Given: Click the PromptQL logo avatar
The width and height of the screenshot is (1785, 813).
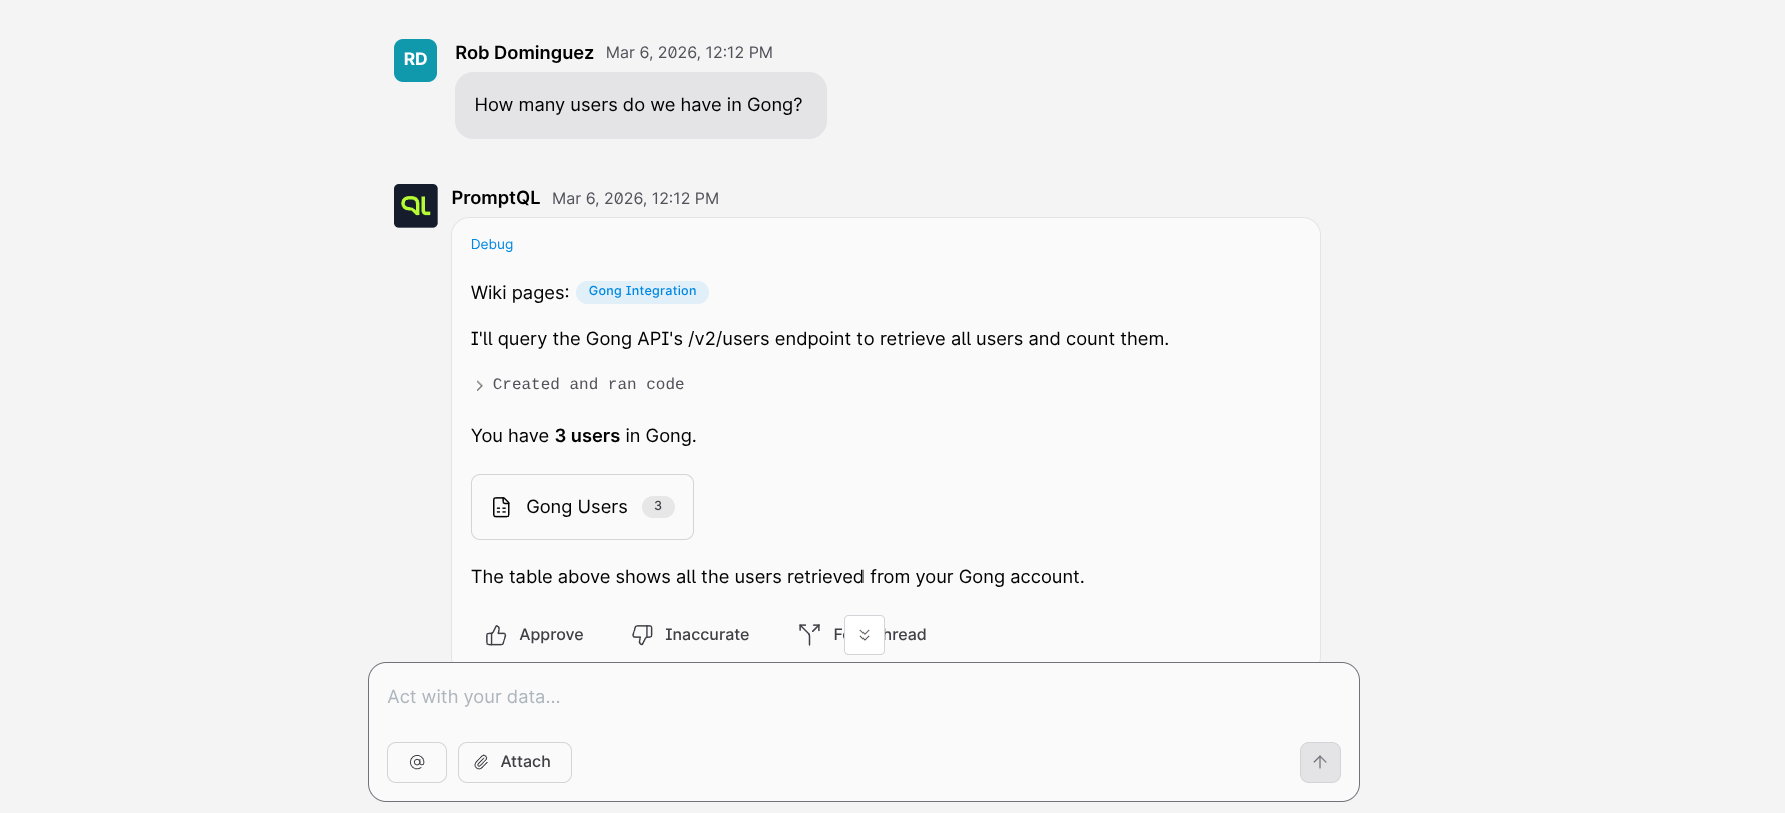Looking at the screenshot, I should tap(415, 206).
